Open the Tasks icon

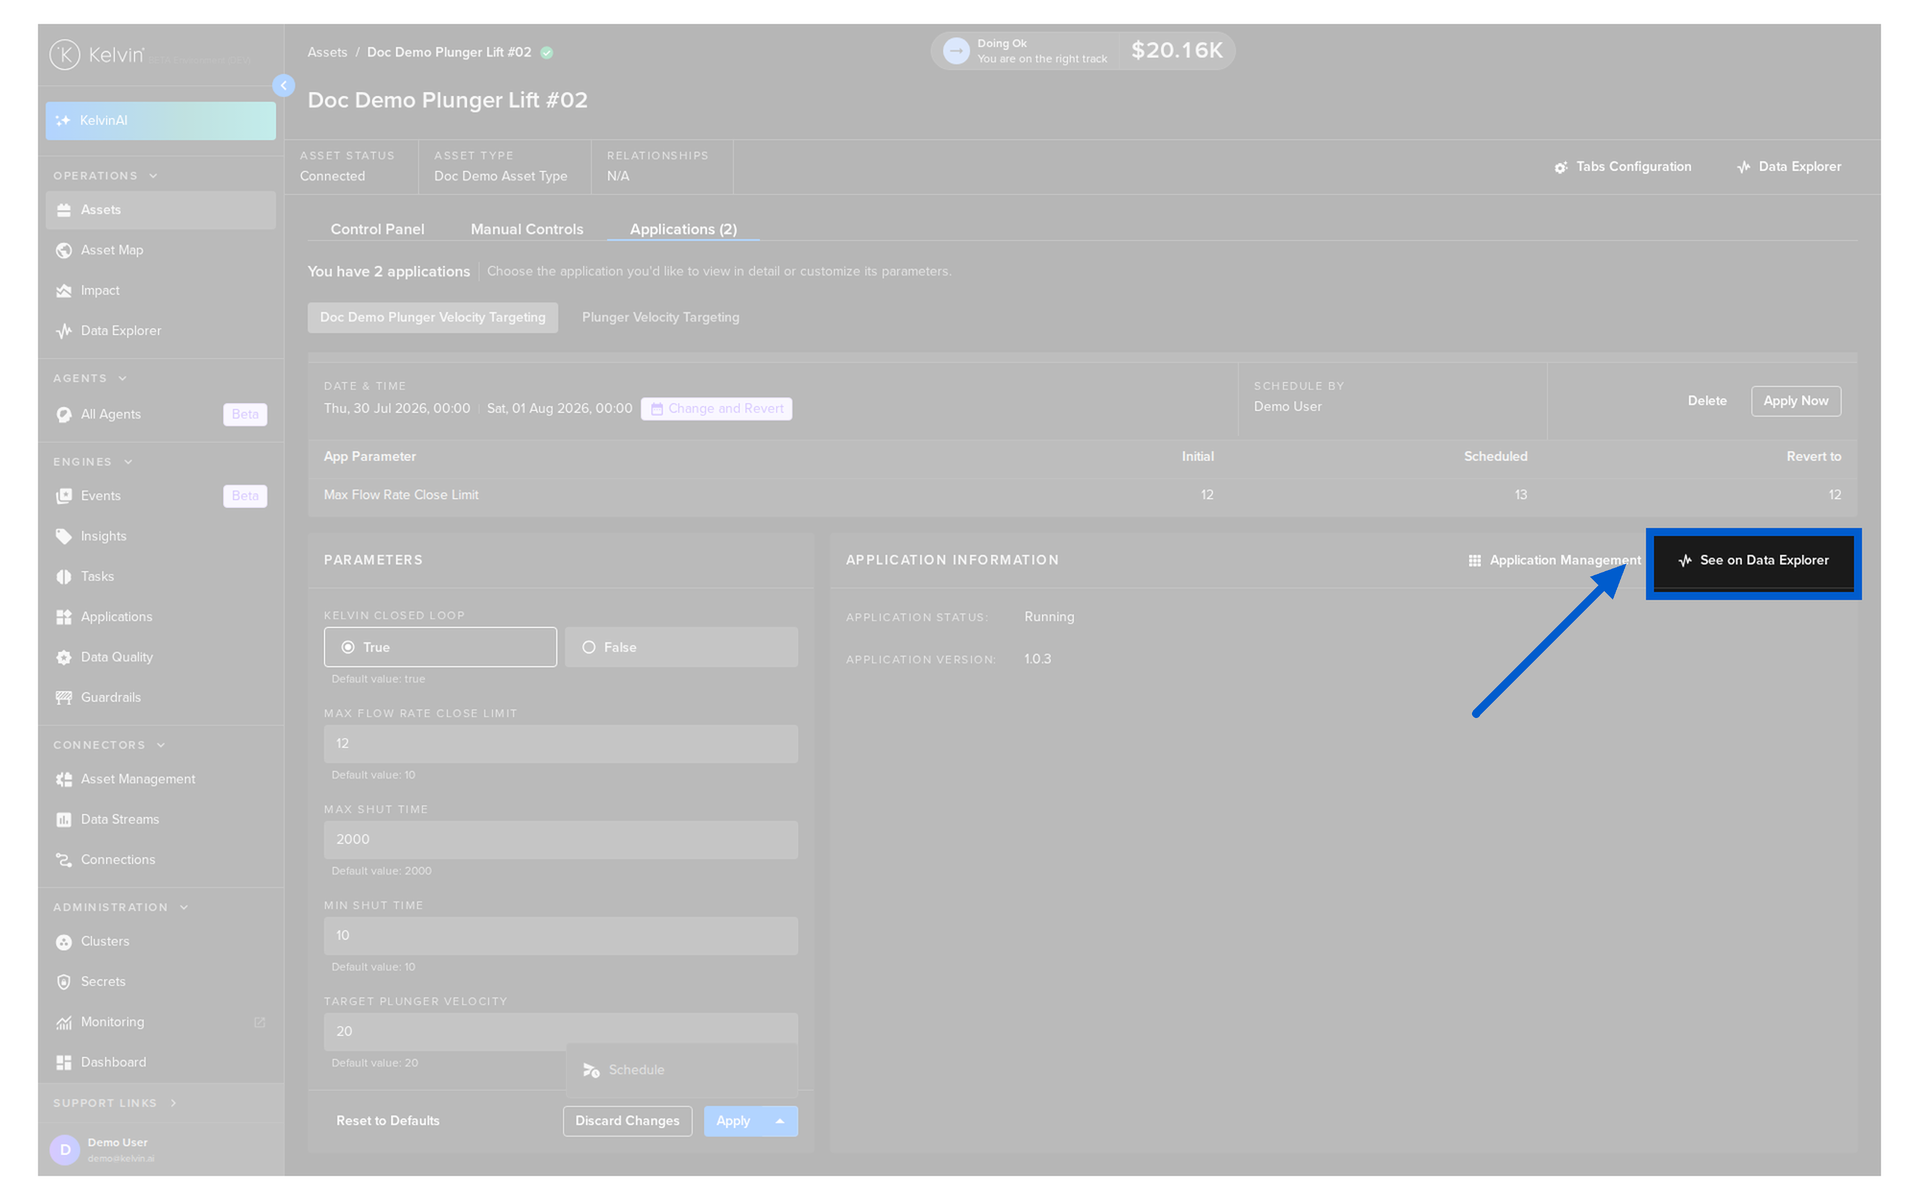click(64, 577)
